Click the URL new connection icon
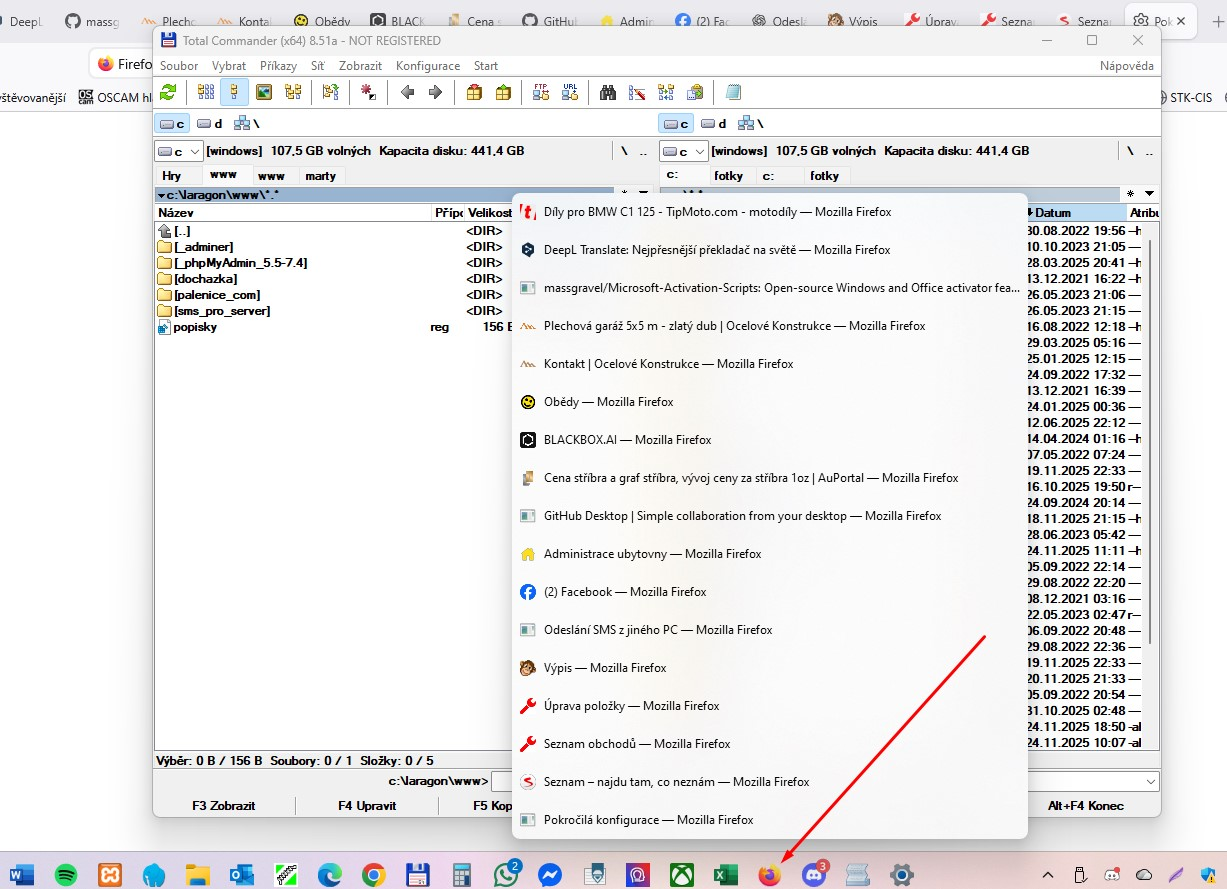The height and width of the screenshot is (889, 1227). tap(570, 92)
